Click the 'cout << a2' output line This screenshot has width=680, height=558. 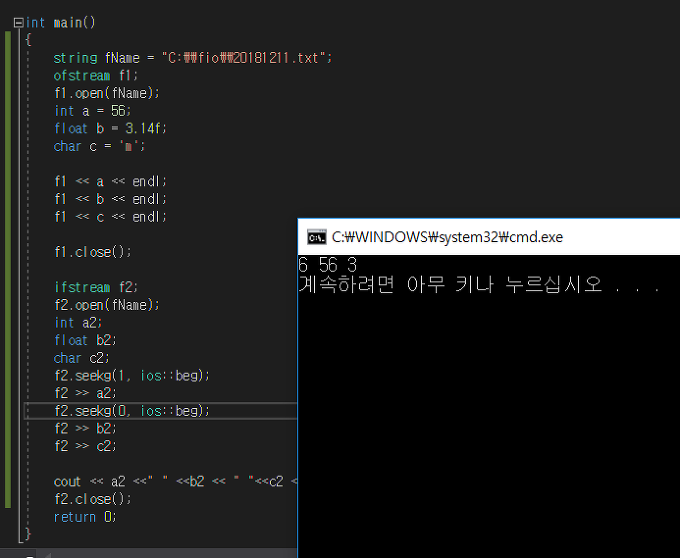tap(176, 481)
